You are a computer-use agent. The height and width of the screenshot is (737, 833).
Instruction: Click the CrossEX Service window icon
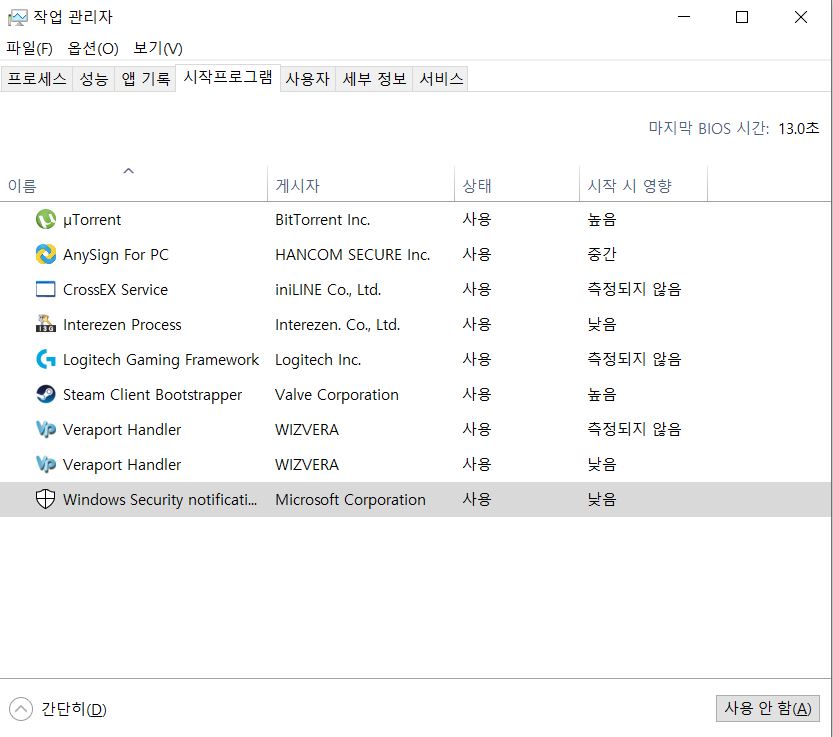pyautogui.click(x=46, y=289)
